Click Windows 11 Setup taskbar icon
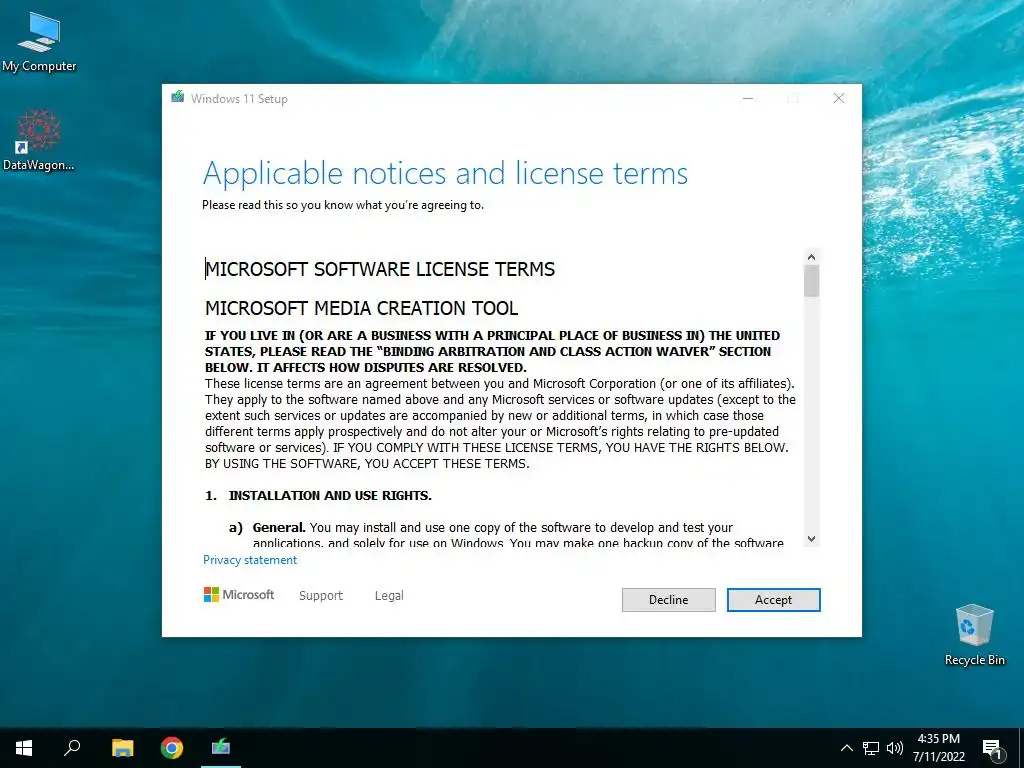The height and width of the screenshot is (768, 1024). 221,748
